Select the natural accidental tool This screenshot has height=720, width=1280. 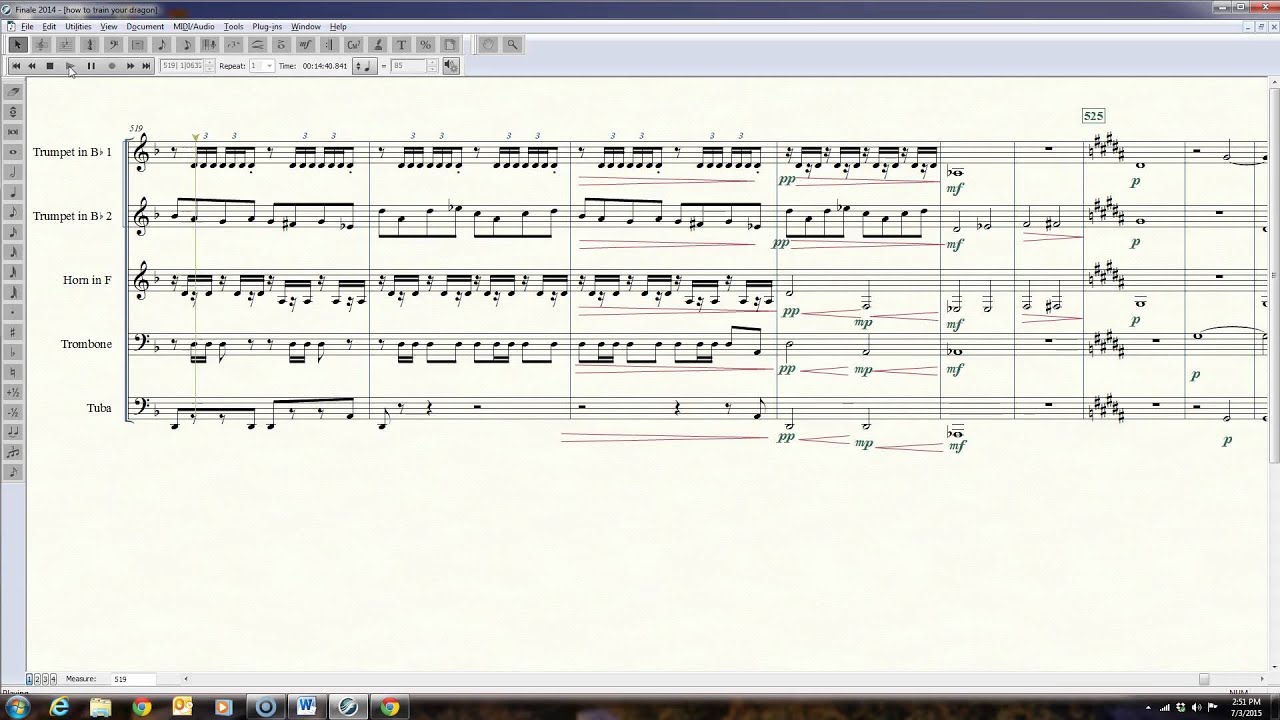(13, 372)
